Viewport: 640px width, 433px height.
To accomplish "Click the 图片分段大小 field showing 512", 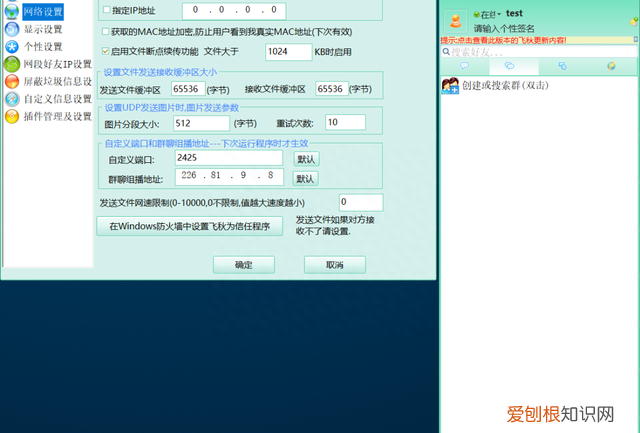I will 201,123.
